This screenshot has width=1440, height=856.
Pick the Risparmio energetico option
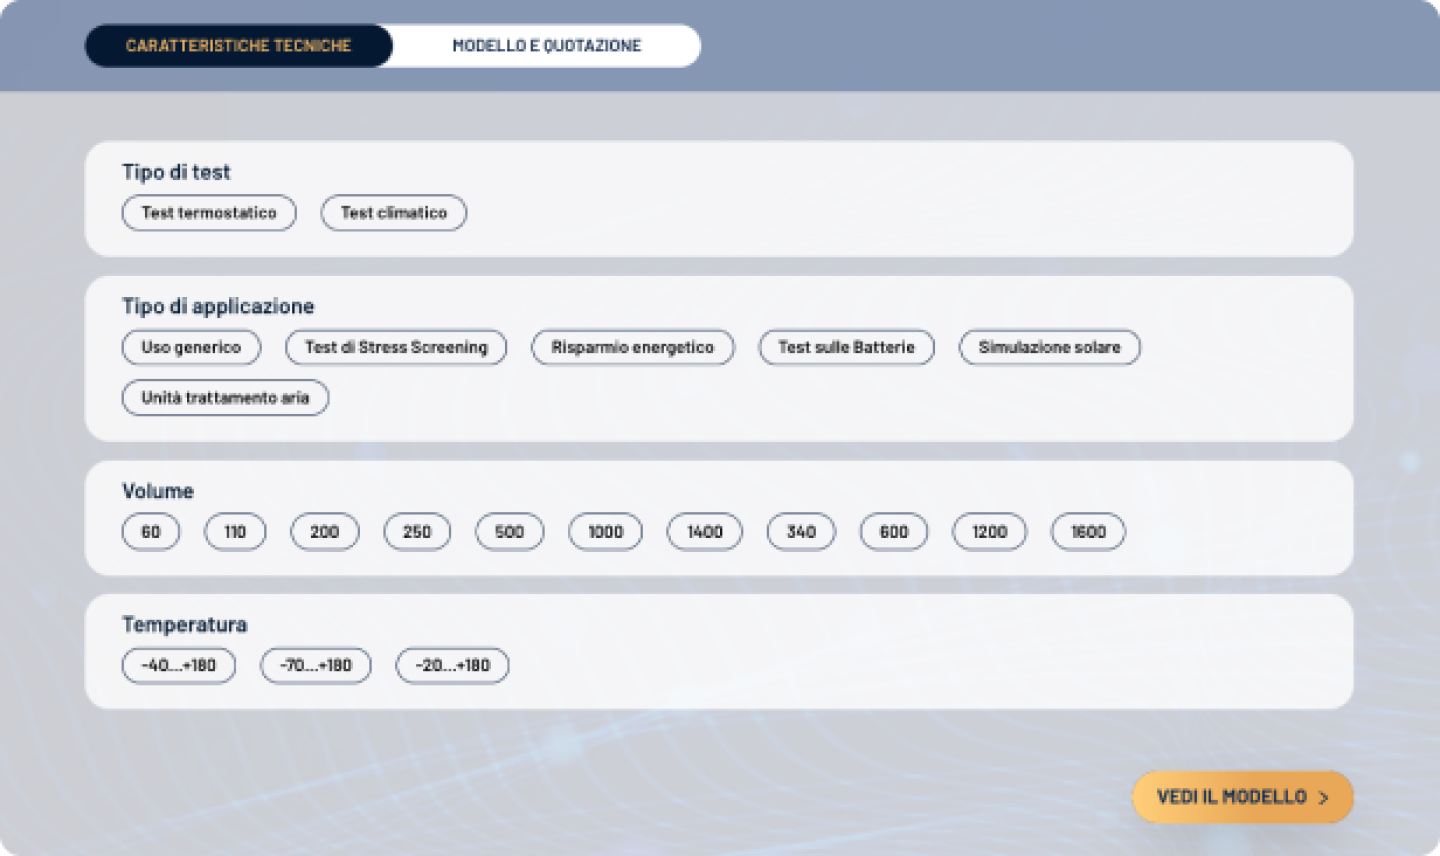click(x=632, y=348)
